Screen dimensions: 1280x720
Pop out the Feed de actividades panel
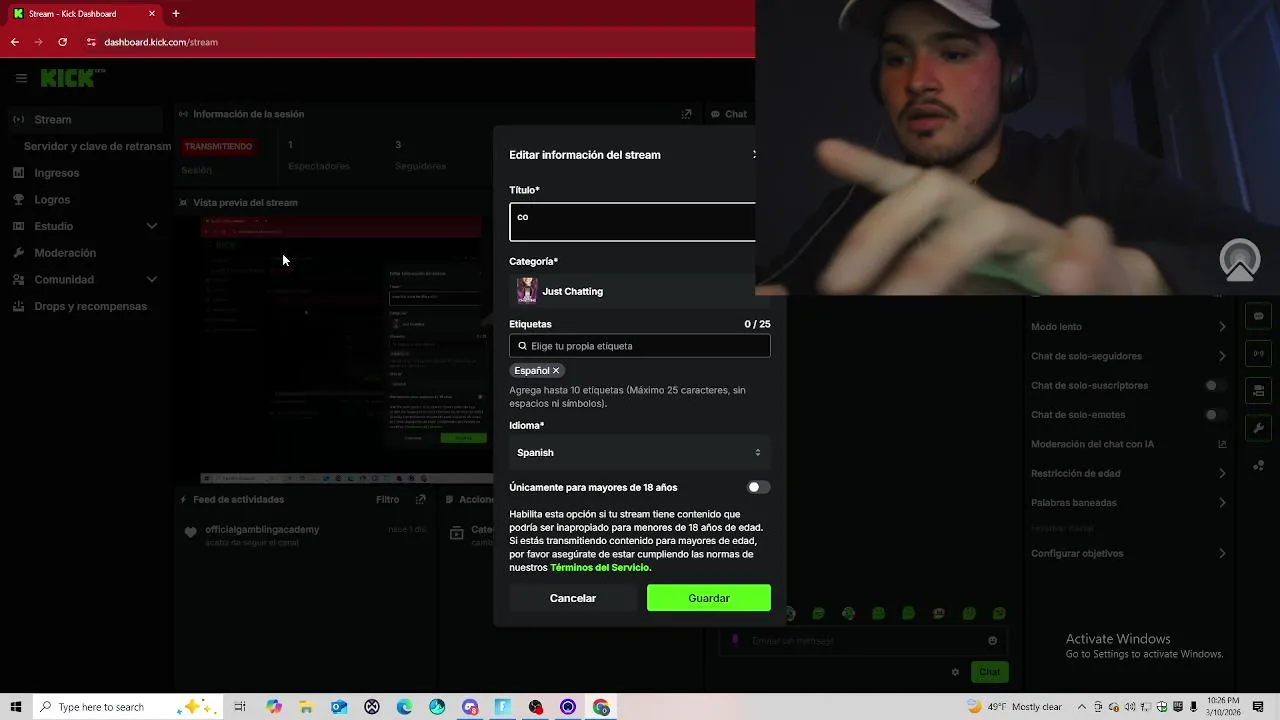[x=421, y=499]
